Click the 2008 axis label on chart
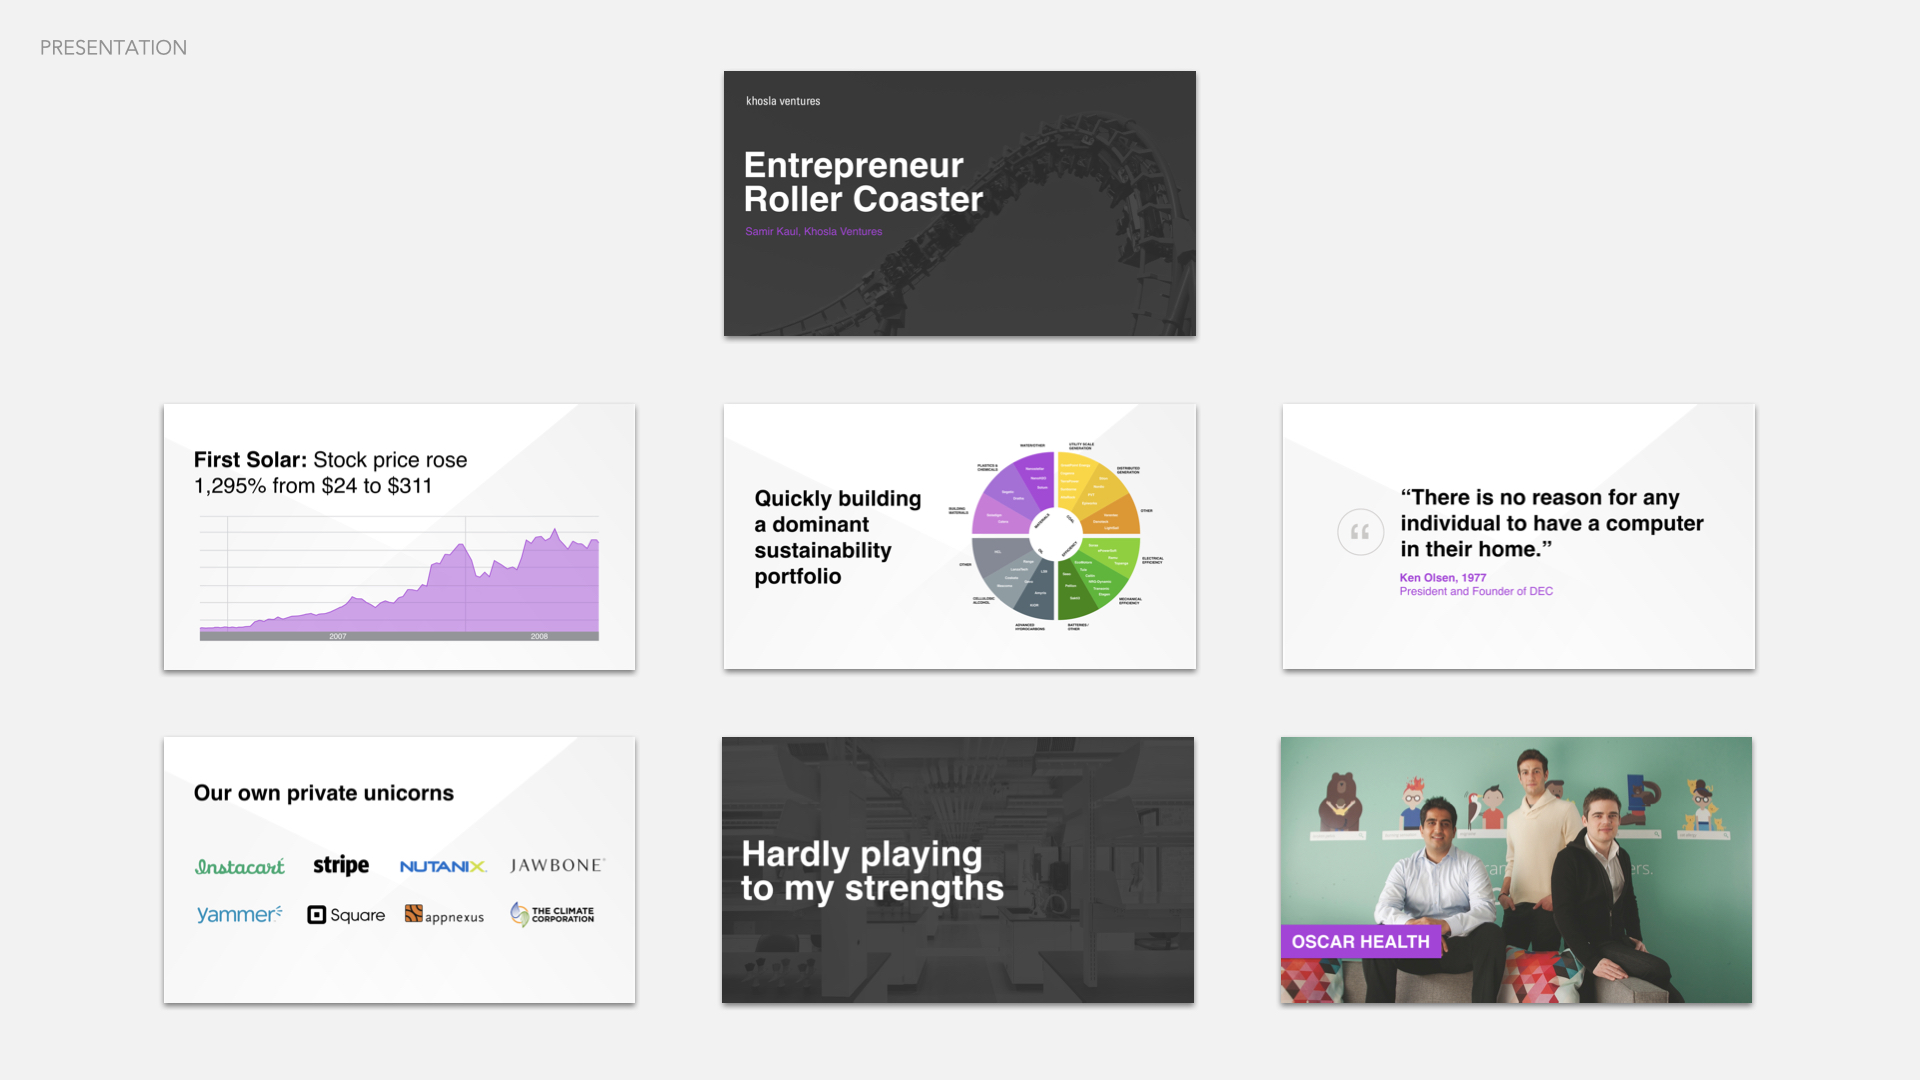The height and width of the screenshot is (1080, 1920). pos(539,636)
